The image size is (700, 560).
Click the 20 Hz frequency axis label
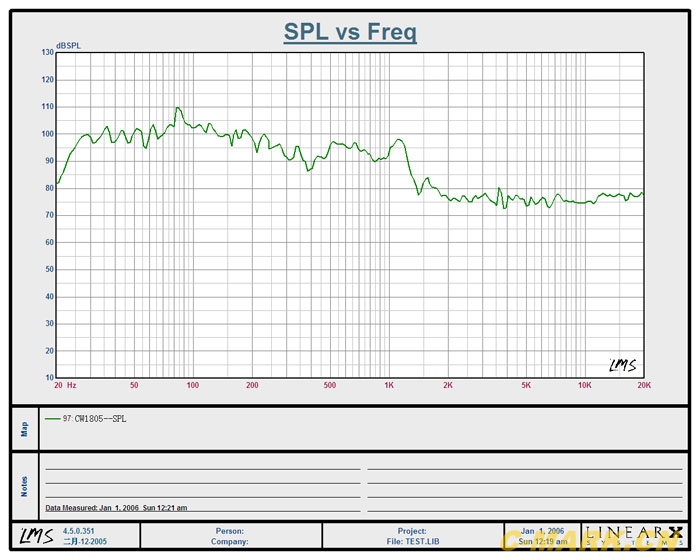coord(65,385)
